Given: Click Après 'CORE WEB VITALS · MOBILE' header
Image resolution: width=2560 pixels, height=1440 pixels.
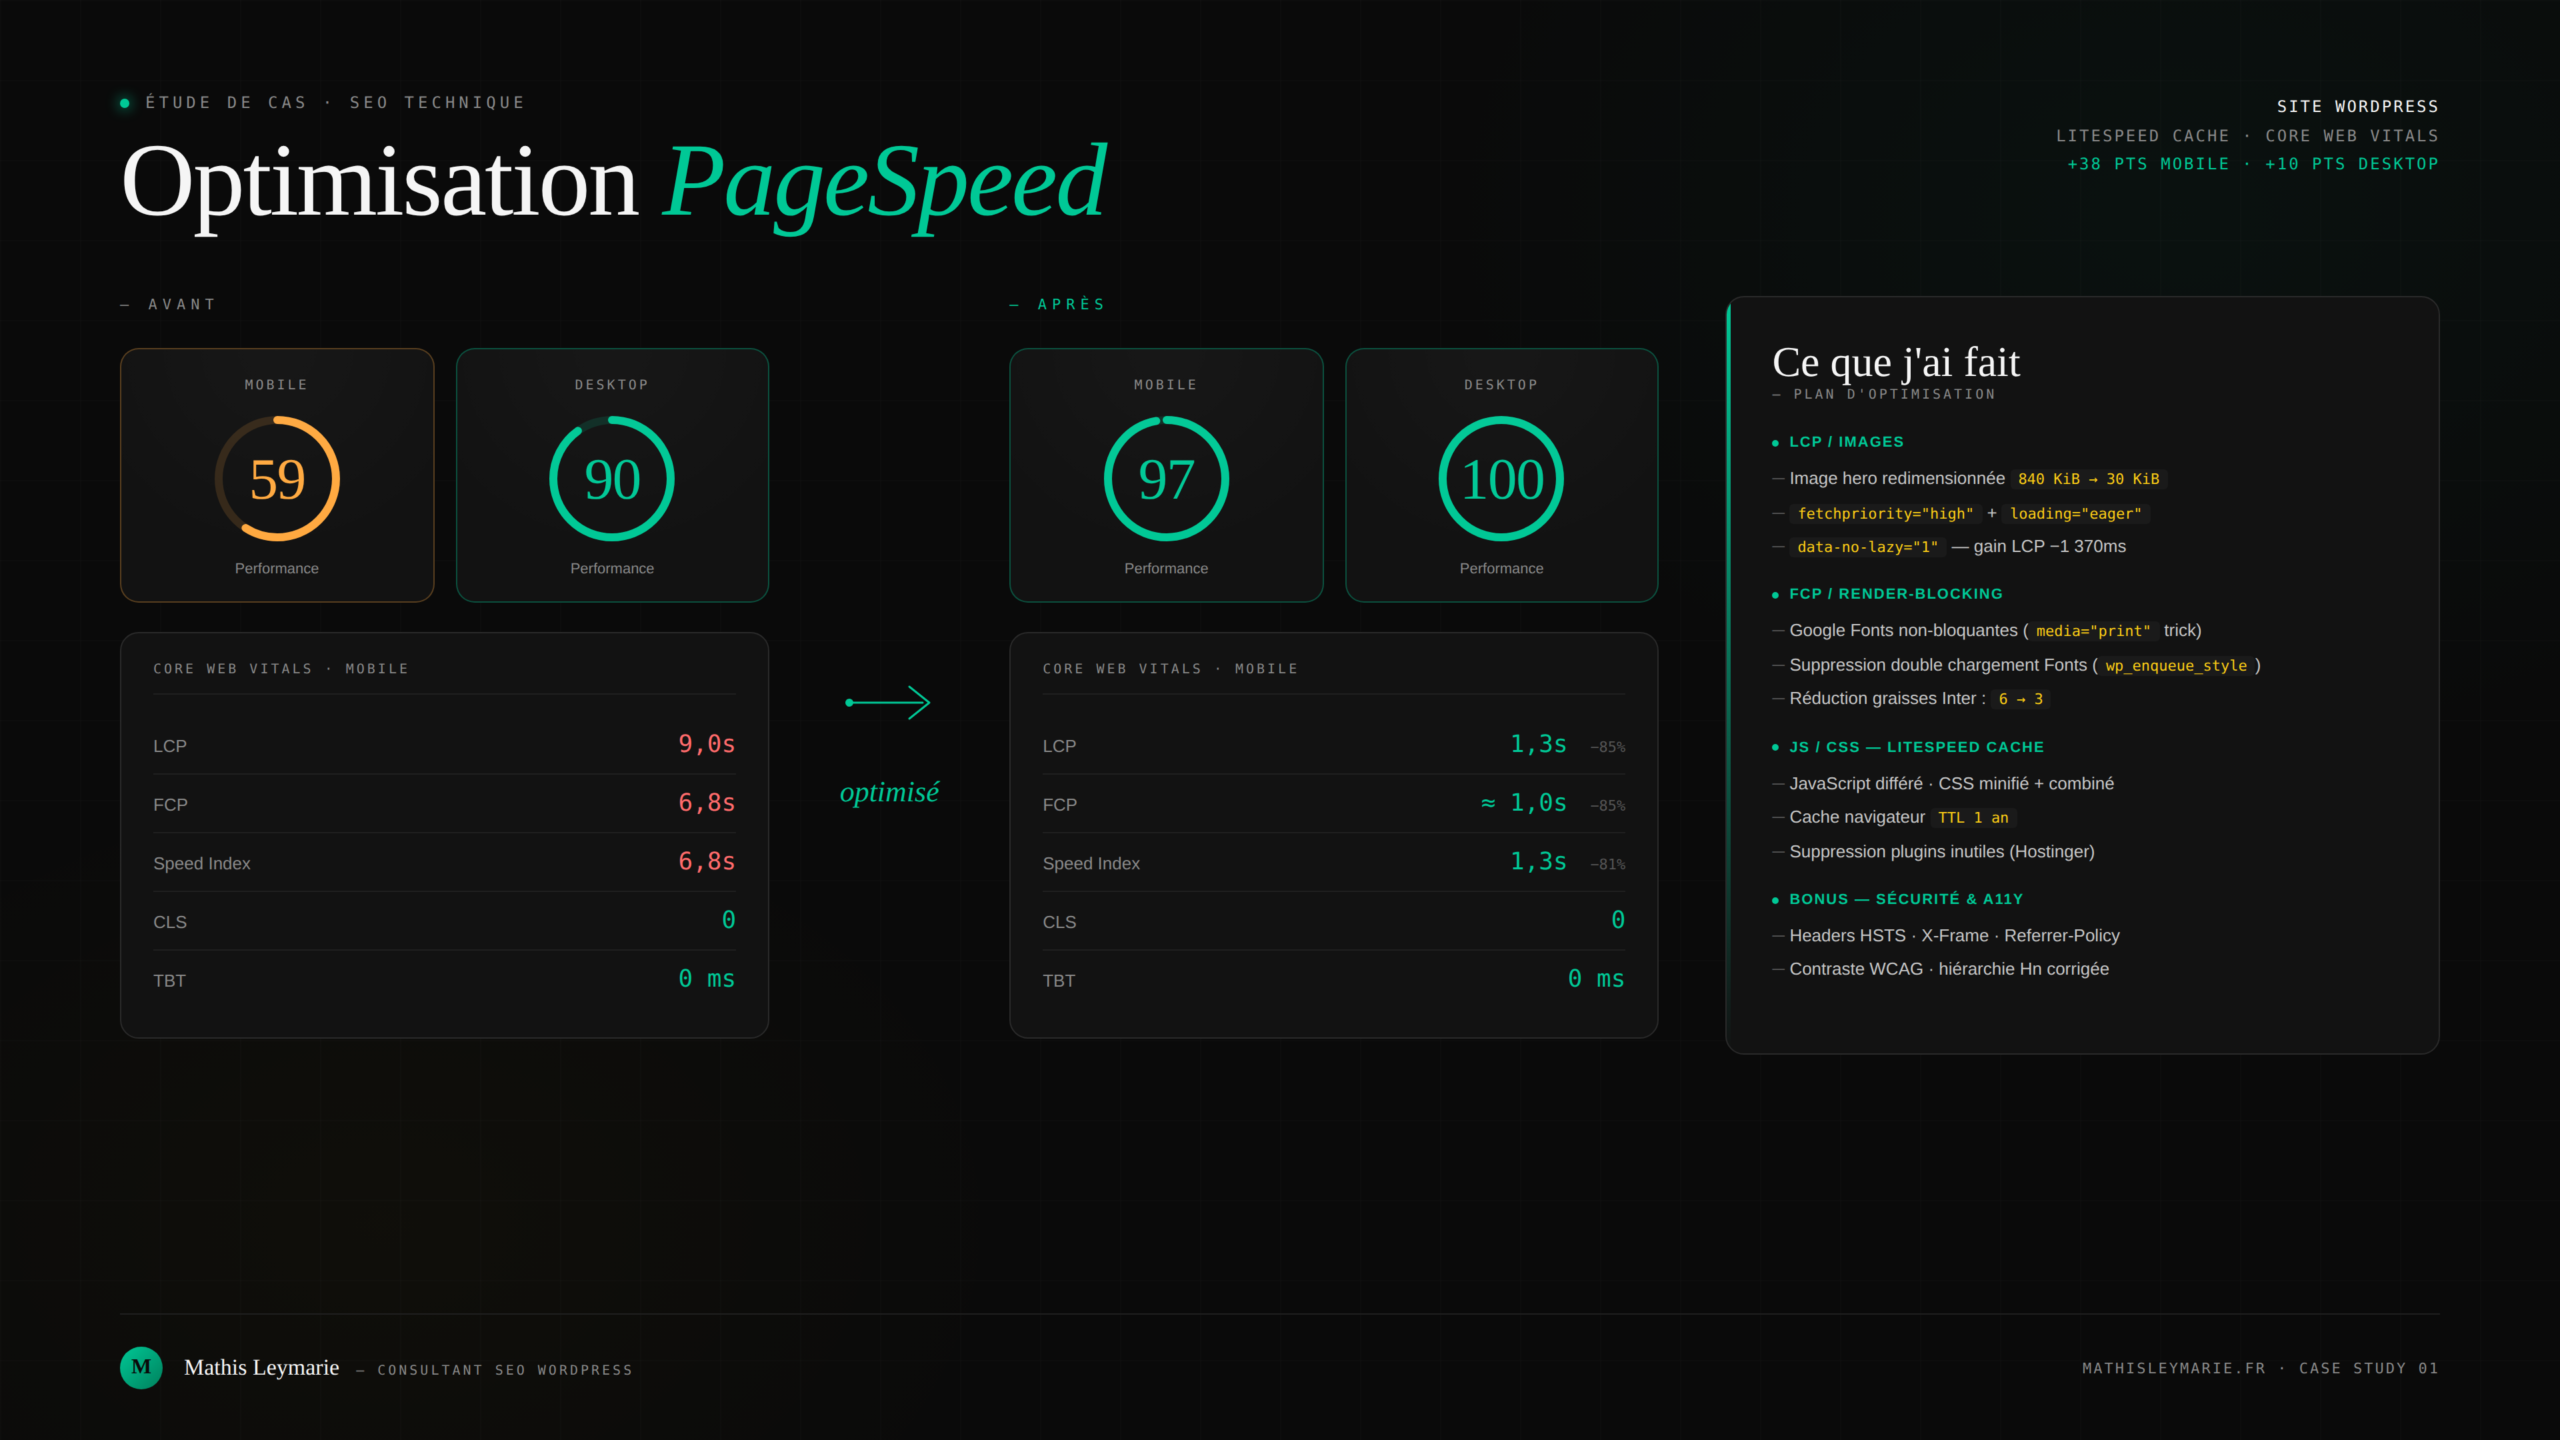Looking at the screenshot, I should [1170, 669].
